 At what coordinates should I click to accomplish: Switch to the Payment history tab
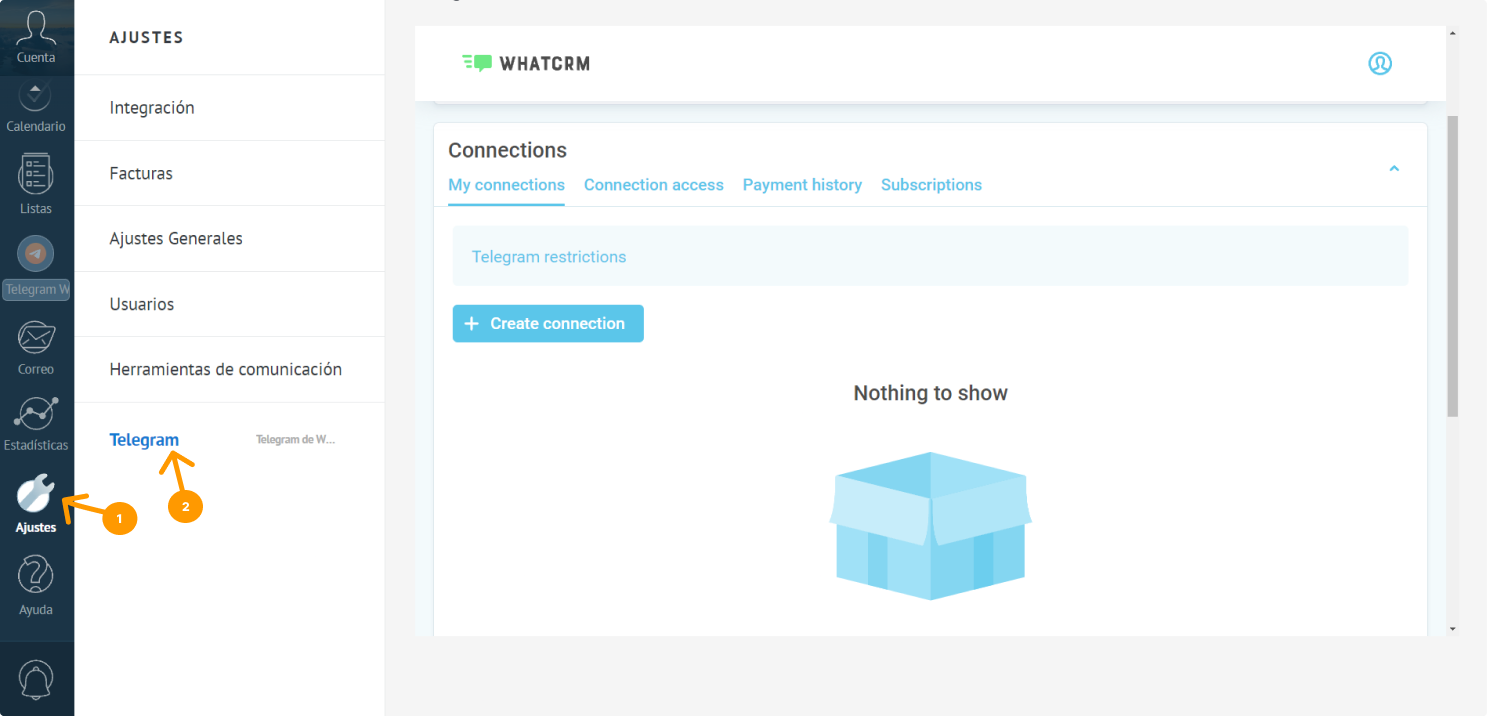[x=802, y=185]
